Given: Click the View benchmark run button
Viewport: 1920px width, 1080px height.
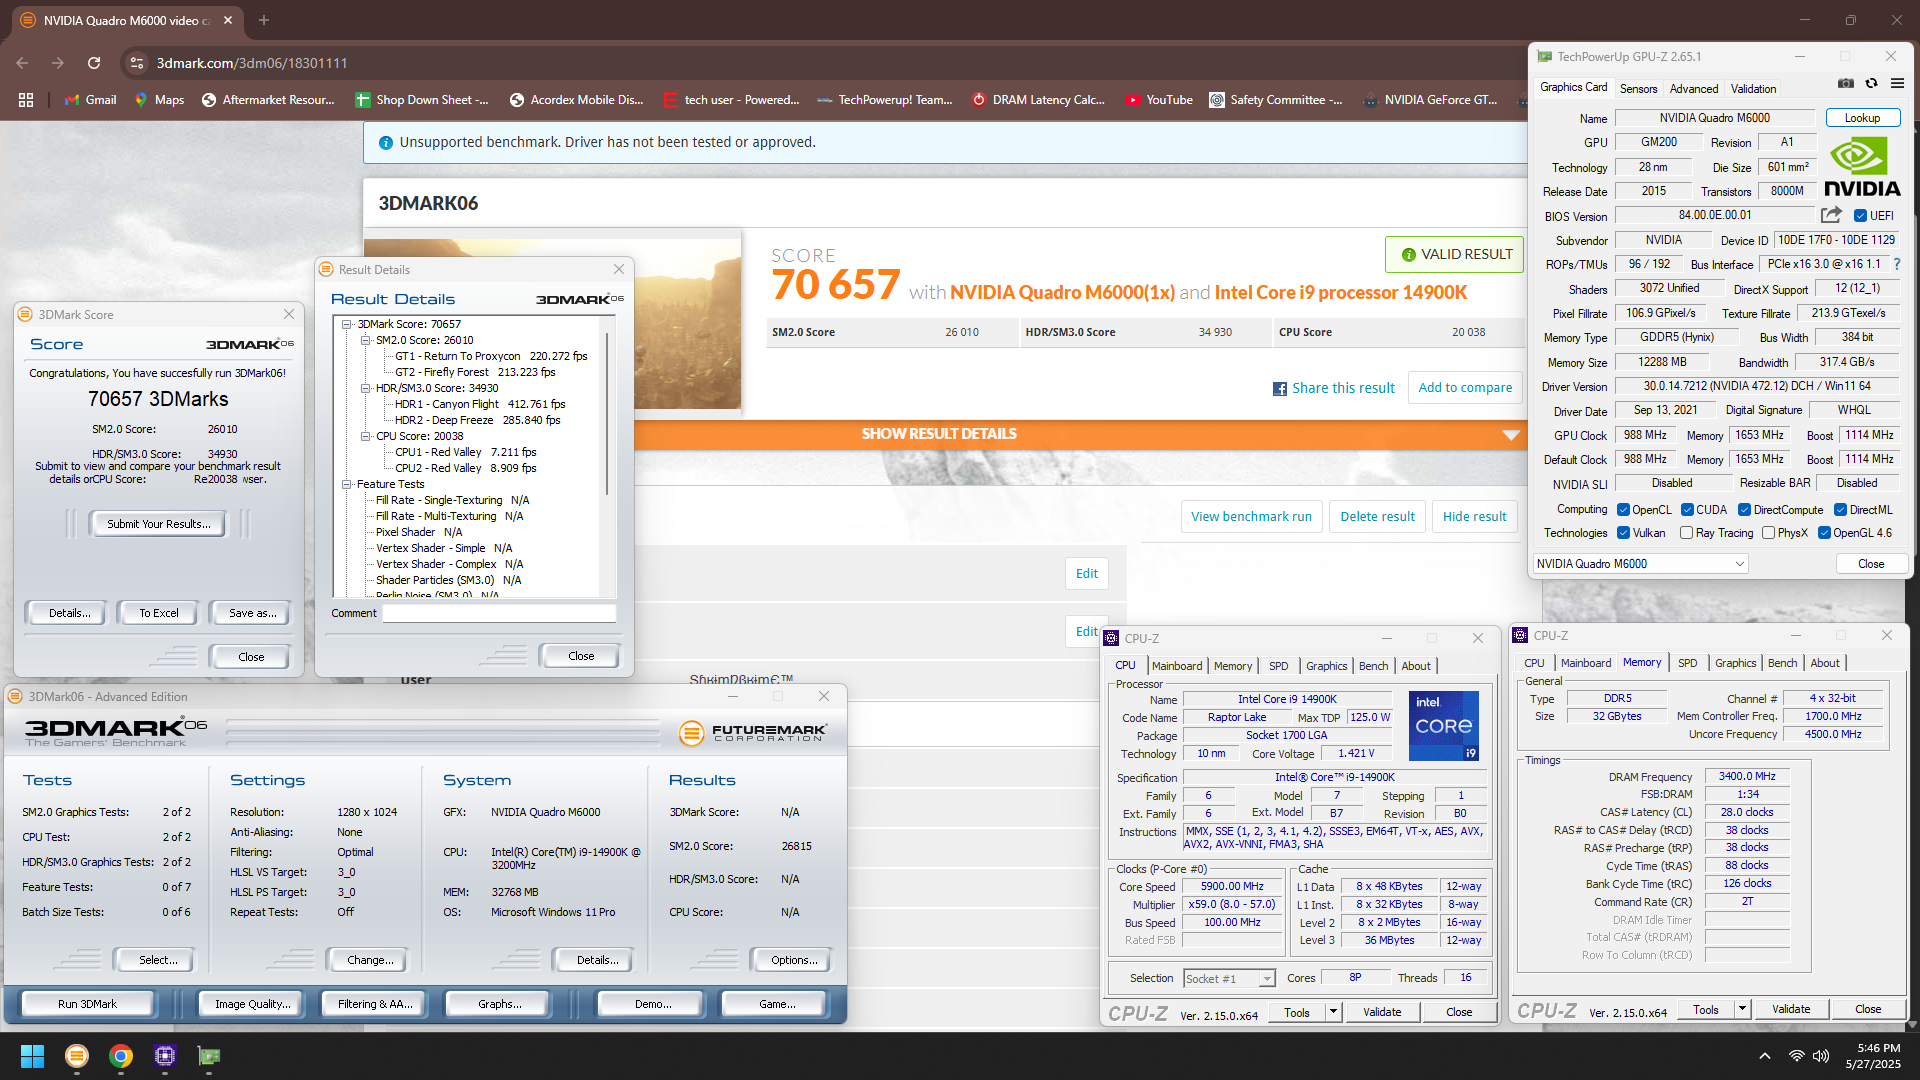Looking at the screenshot, I should pos(1251,517).
